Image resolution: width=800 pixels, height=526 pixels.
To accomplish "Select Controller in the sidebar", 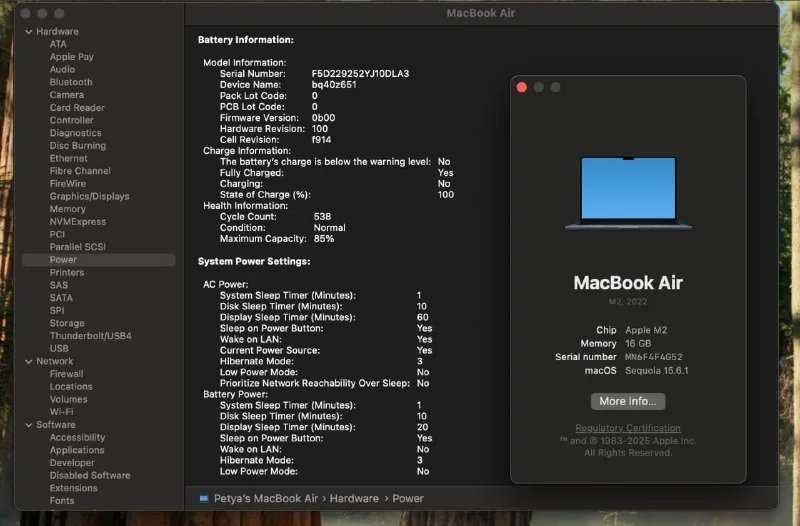I will pos(71,120).
